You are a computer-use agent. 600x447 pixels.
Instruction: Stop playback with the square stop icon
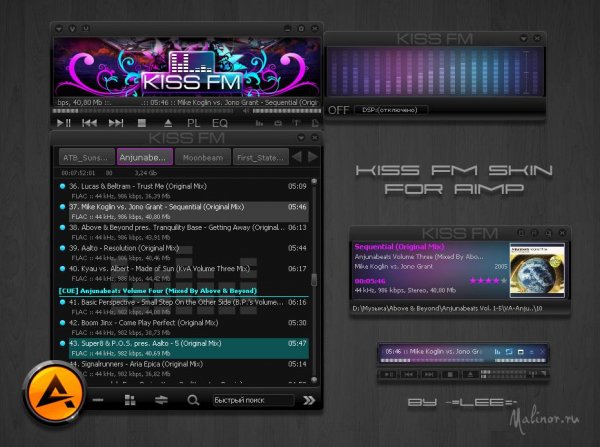(142, 123)
